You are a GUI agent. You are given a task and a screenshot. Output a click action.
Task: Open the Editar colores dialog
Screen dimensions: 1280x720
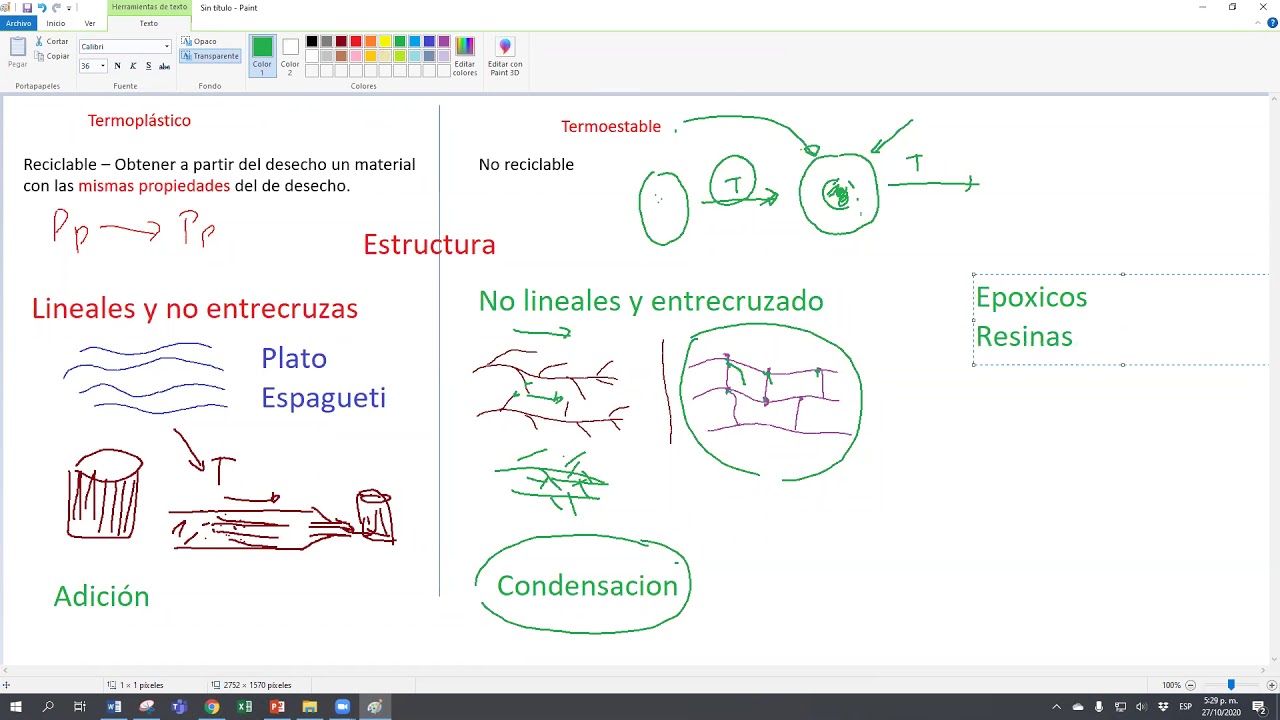coord(465,56)
